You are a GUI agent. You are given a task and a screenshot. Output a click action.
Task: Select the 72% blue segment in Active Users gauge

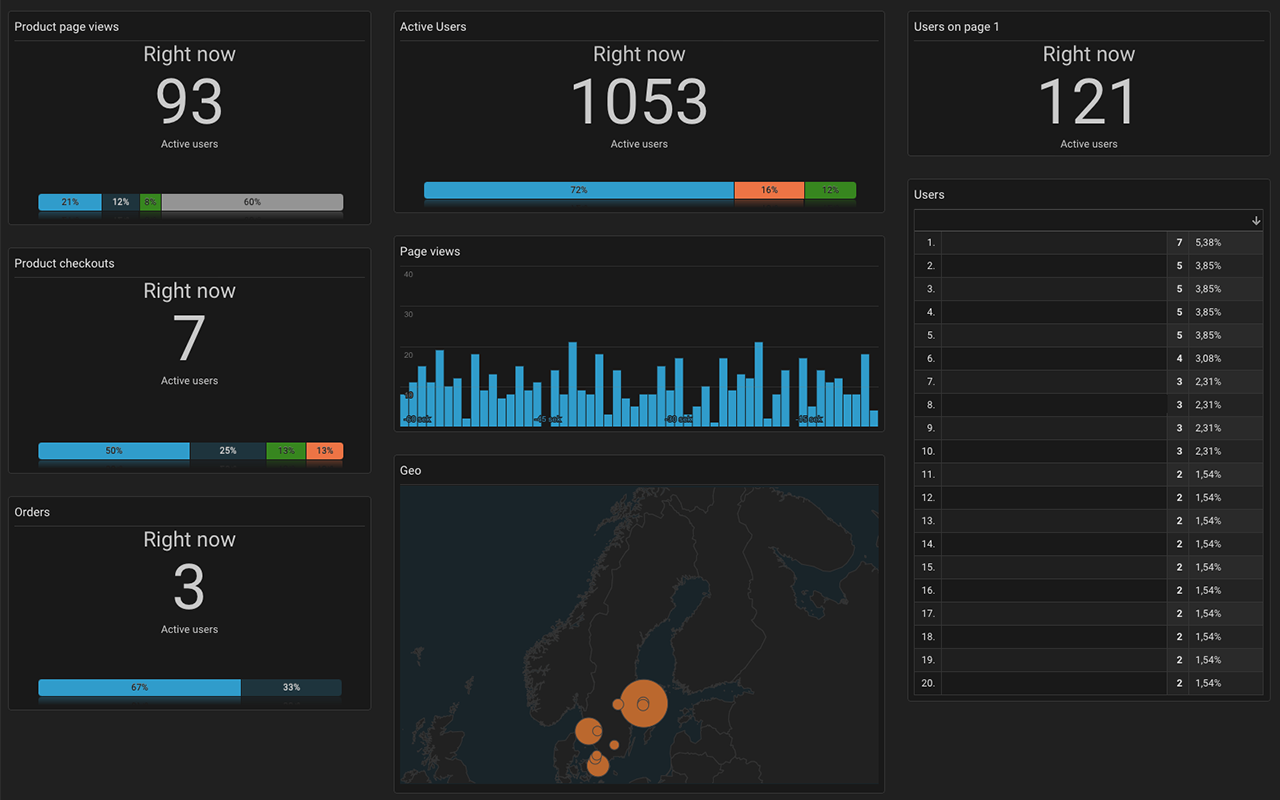[x=578, y=189]
